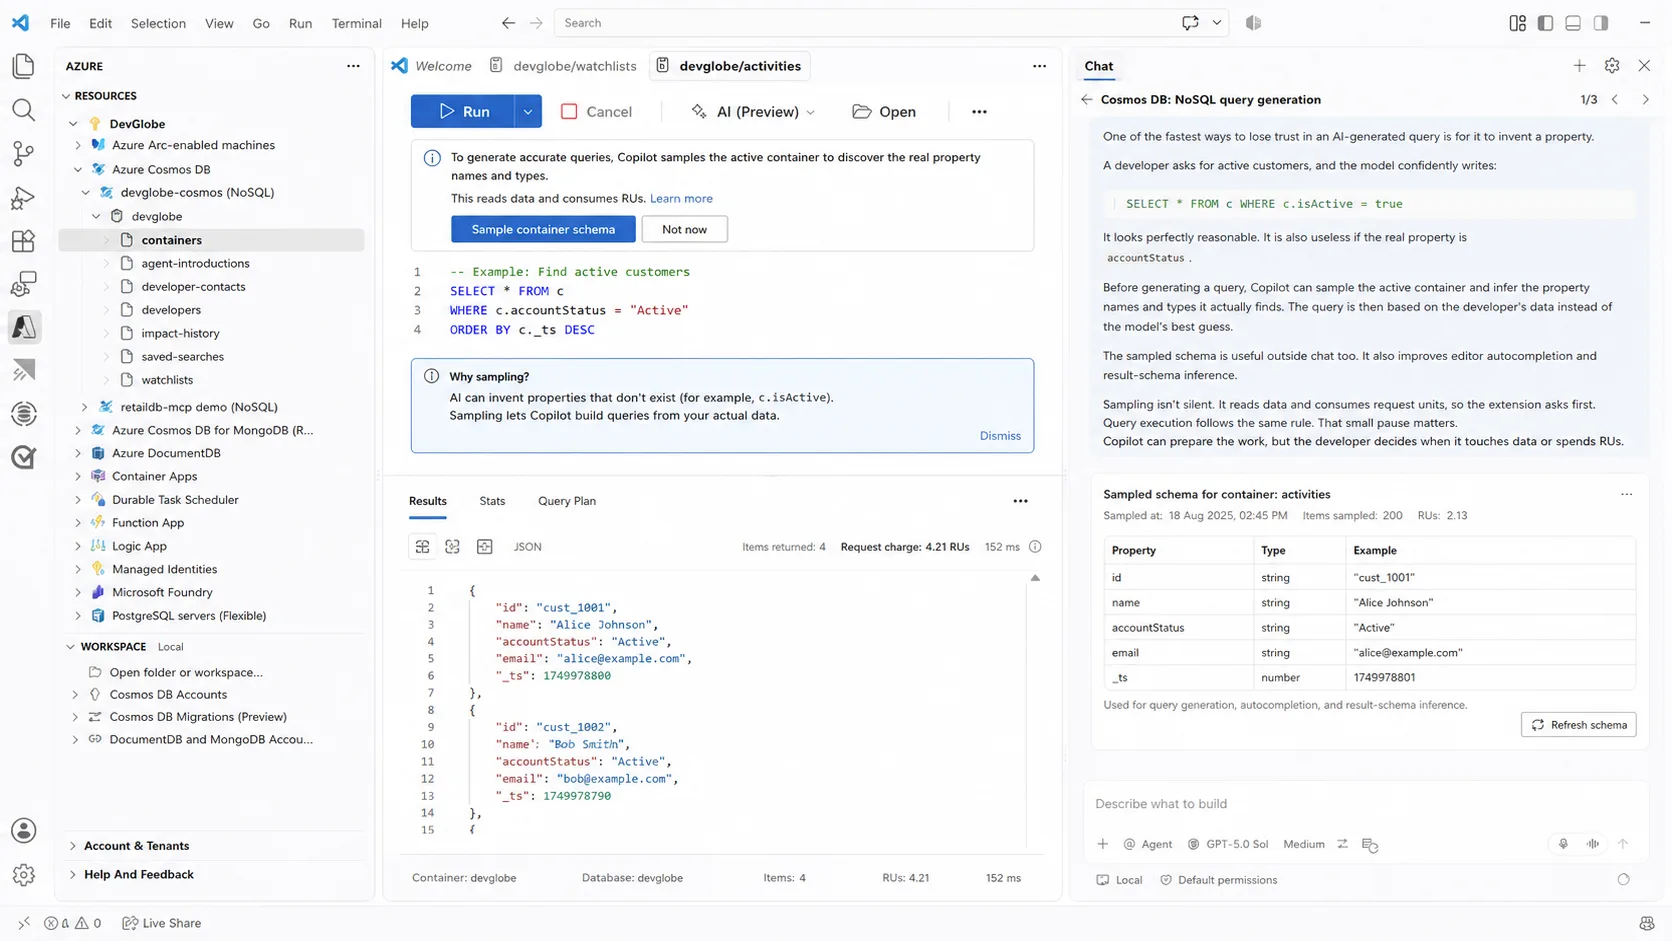Open the Source Control view
Image resolution: width=1672 pixels, height=941 pixels.
23,153
